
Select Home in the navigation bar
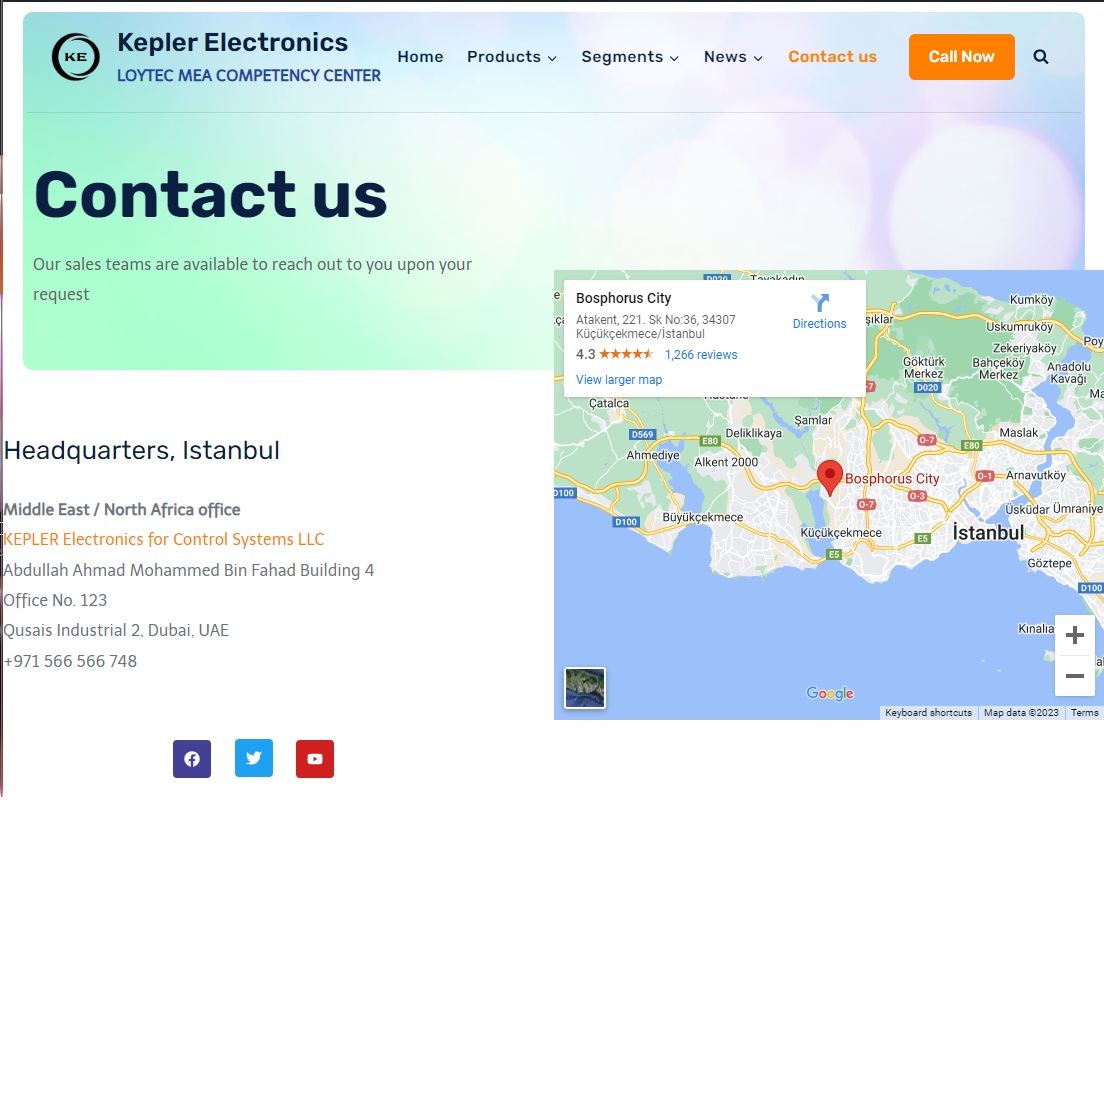pyautogui.click(x=420, y=57)
